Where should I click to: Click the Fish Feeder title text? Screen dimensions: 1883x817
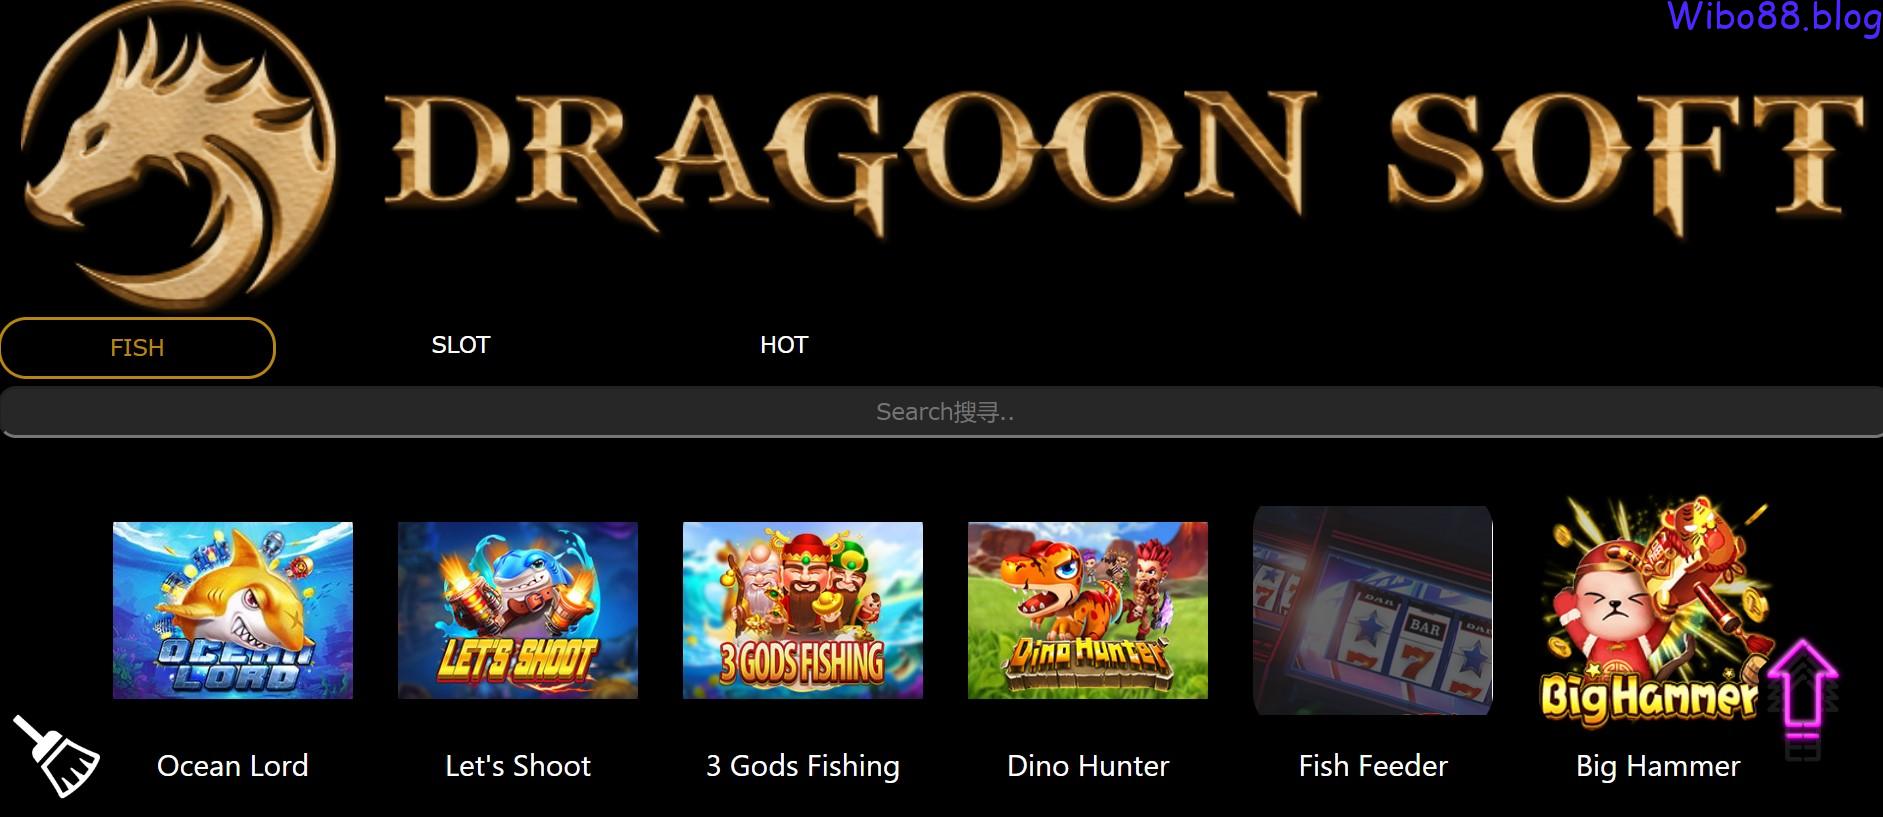point(1373,766)
